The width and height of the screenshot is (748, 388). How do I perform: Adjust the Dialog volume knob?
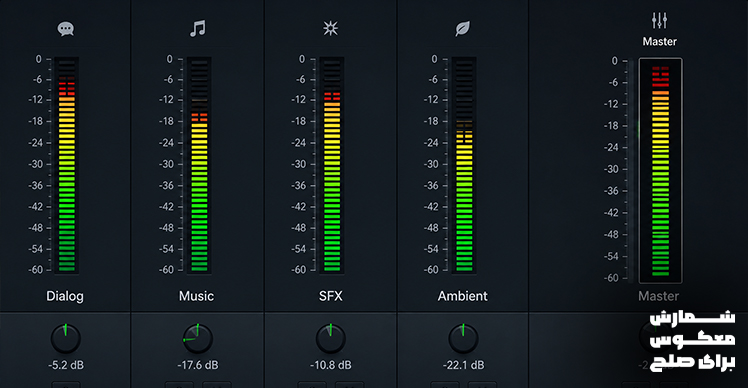pyautogui.click(x=66, y=338)
